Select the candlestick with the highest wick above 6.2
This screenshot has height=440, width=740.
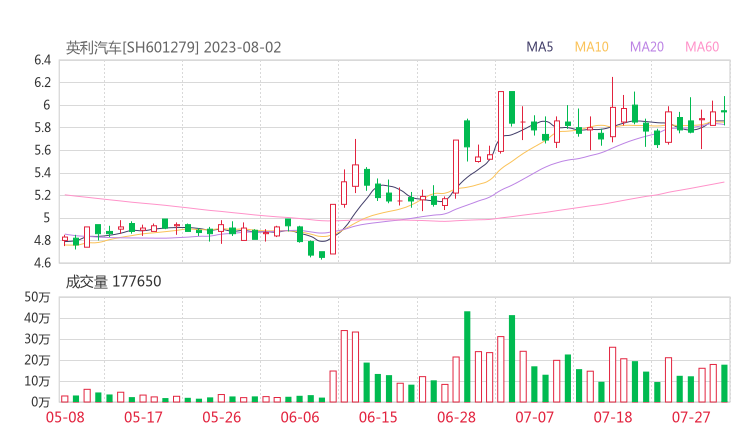click(x=613, y=110)
